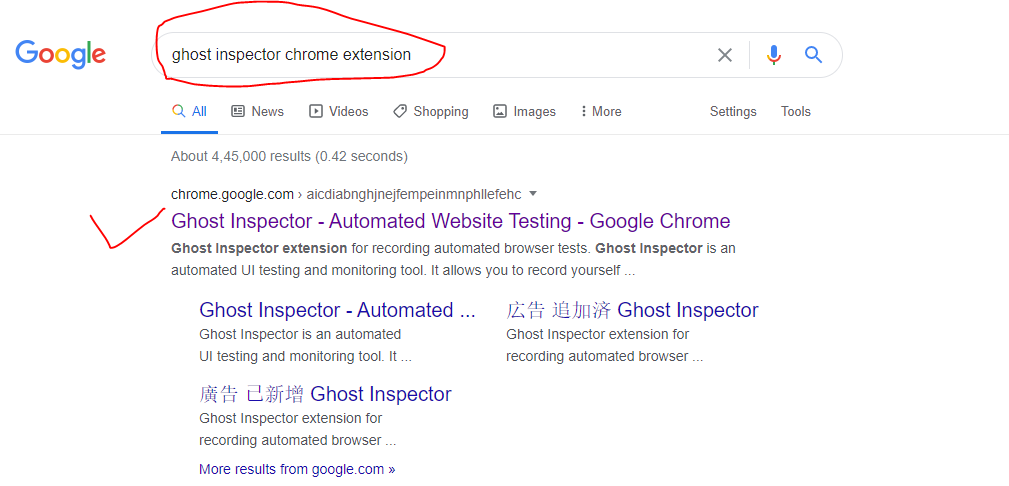The width and height of the screenshot is (1009, 486).
Task: Open the '広告 追加済 Ghost Inspector' sitelink
Action: click(x=632, y=310)
